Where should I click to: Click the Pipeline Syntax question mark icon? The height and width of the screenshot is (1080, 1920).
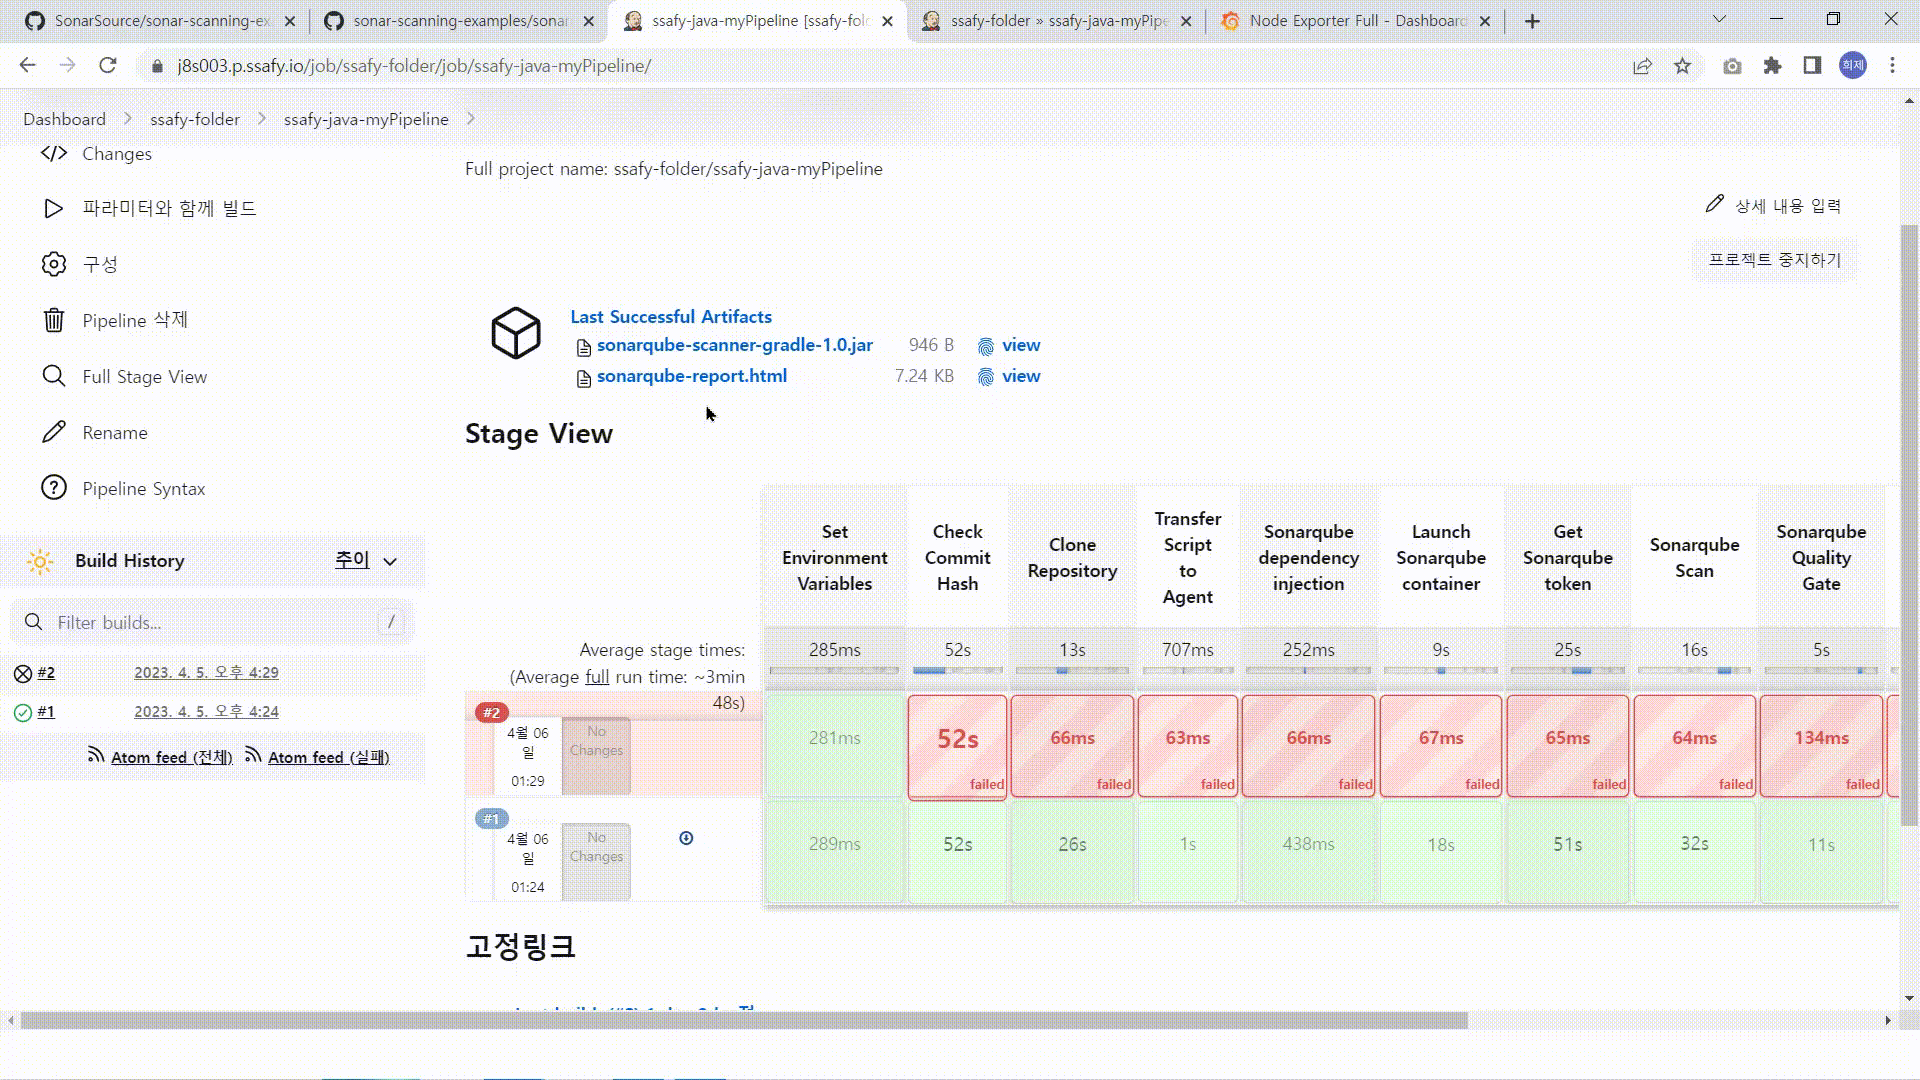pyautogui.click(x=54, y=488)
